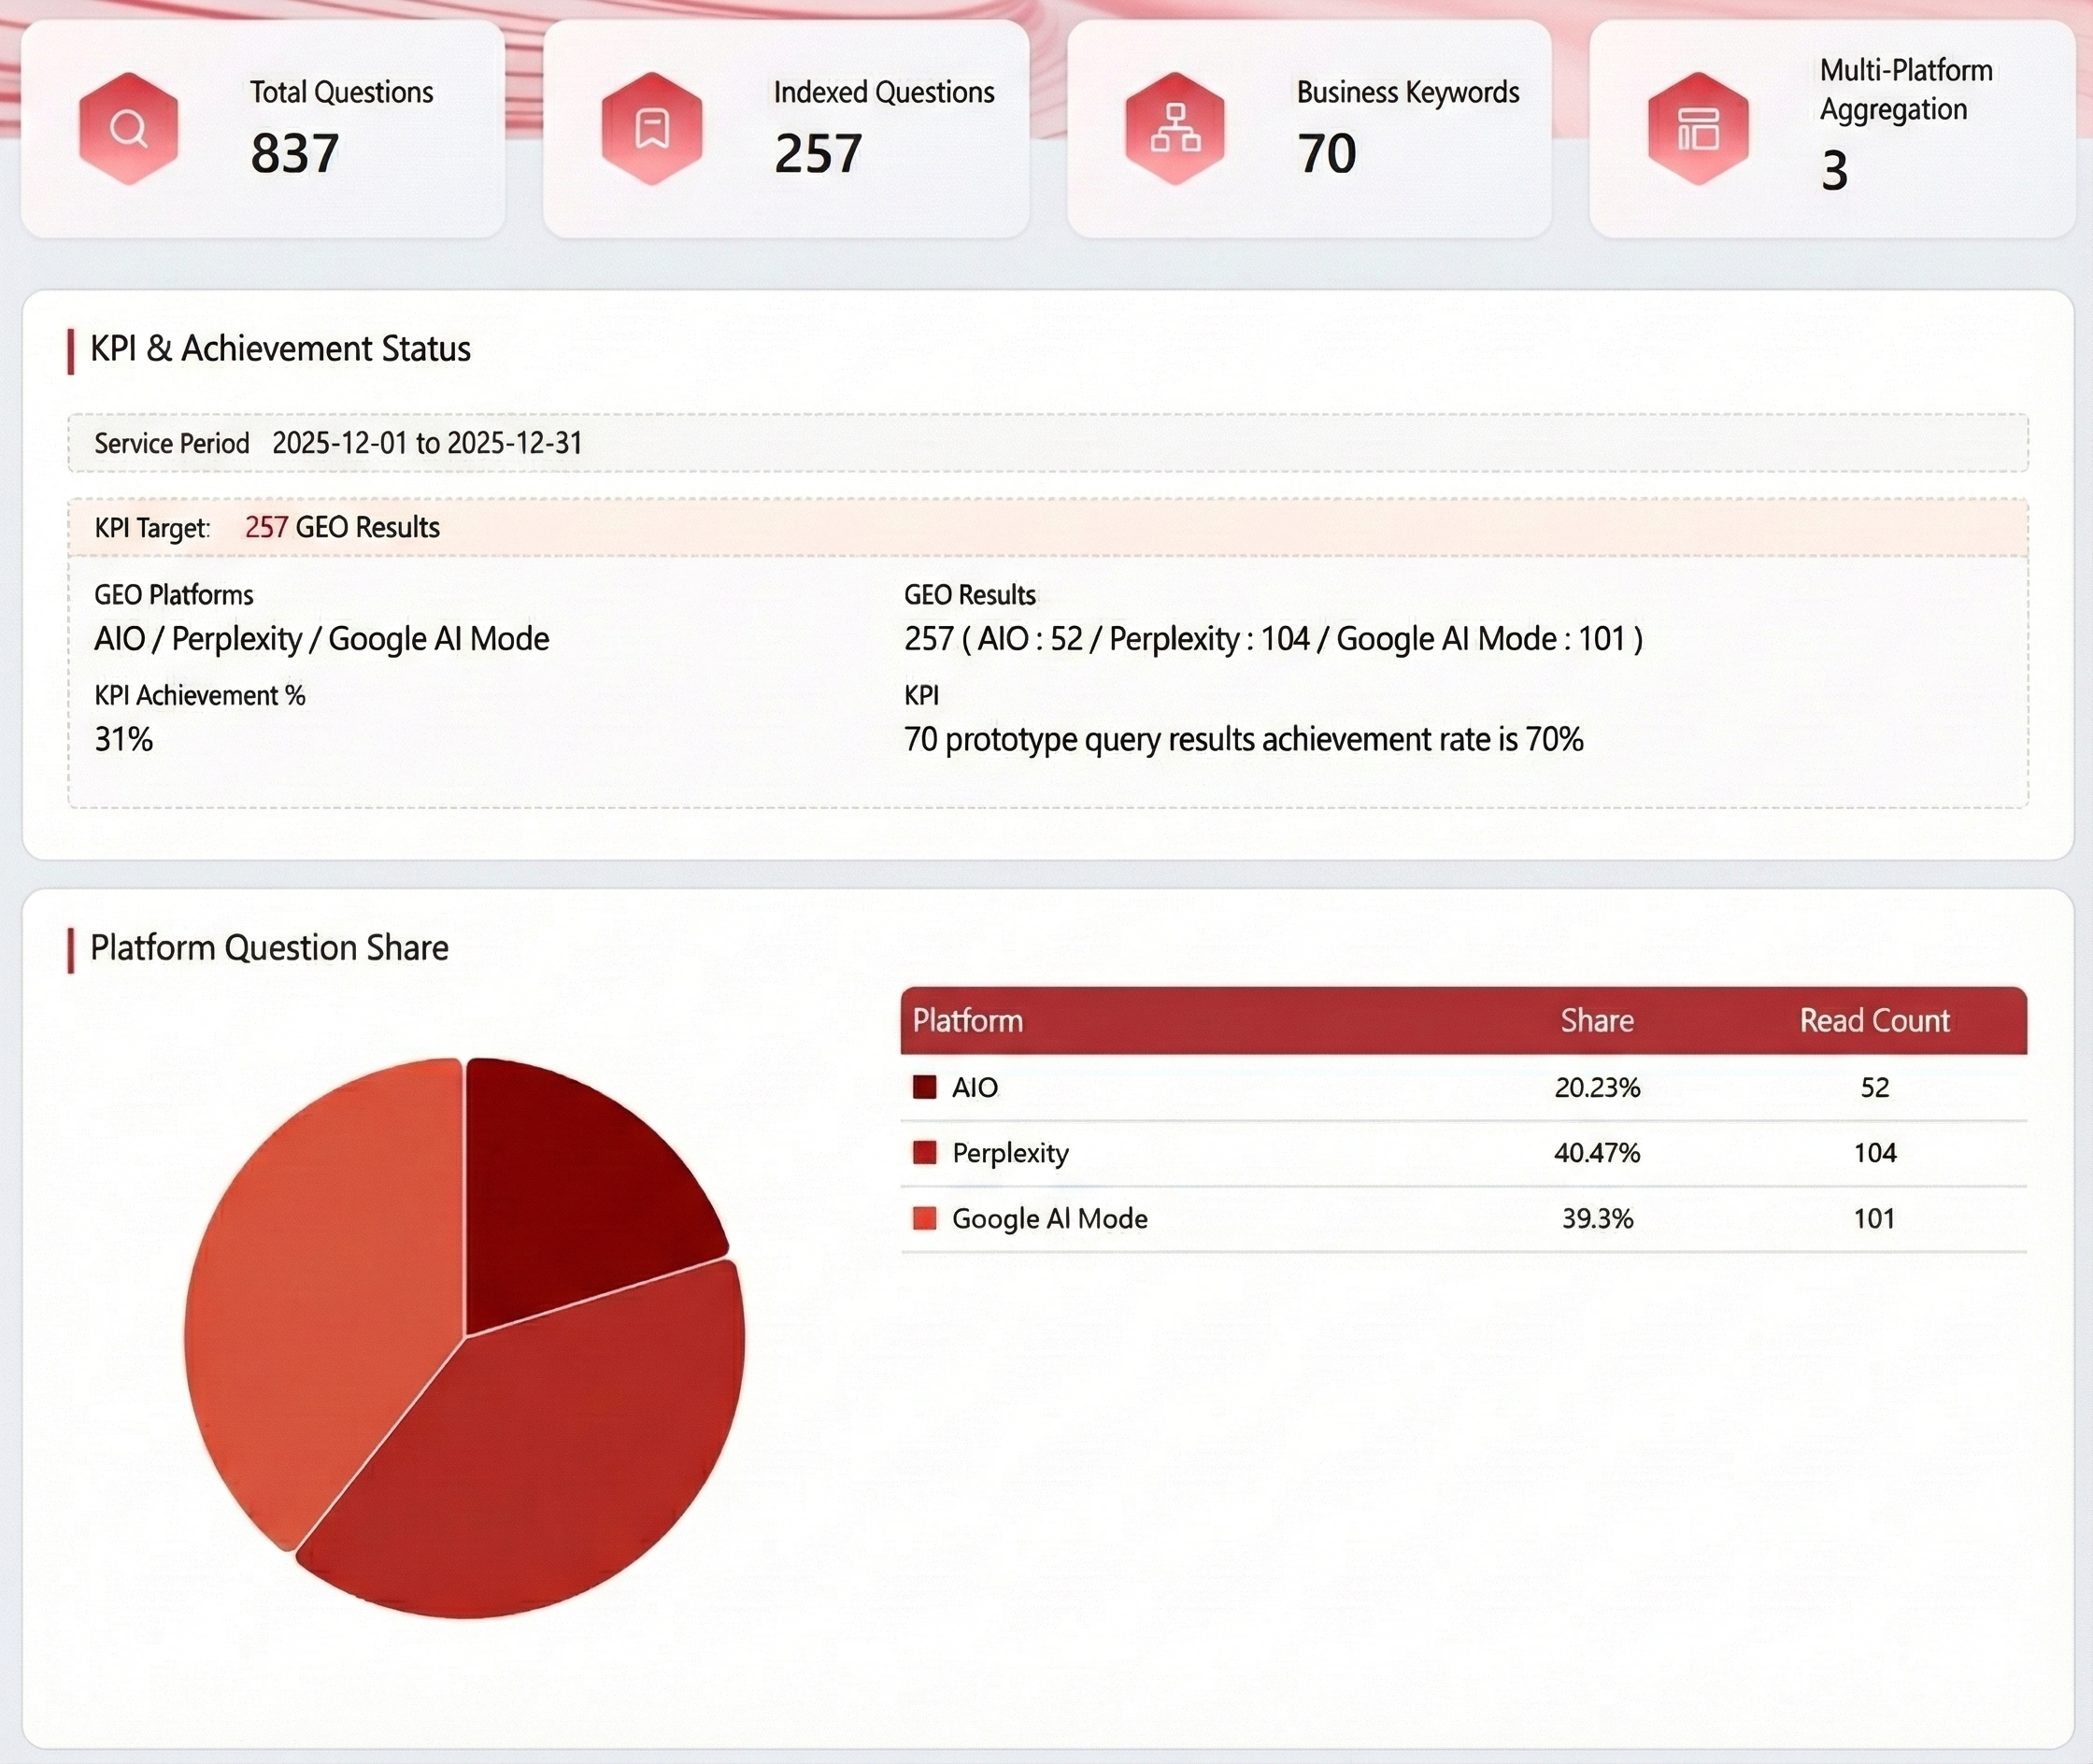Click the AIO legend color square
Screen dimensions: 2093x1764
click(924, 1087)
